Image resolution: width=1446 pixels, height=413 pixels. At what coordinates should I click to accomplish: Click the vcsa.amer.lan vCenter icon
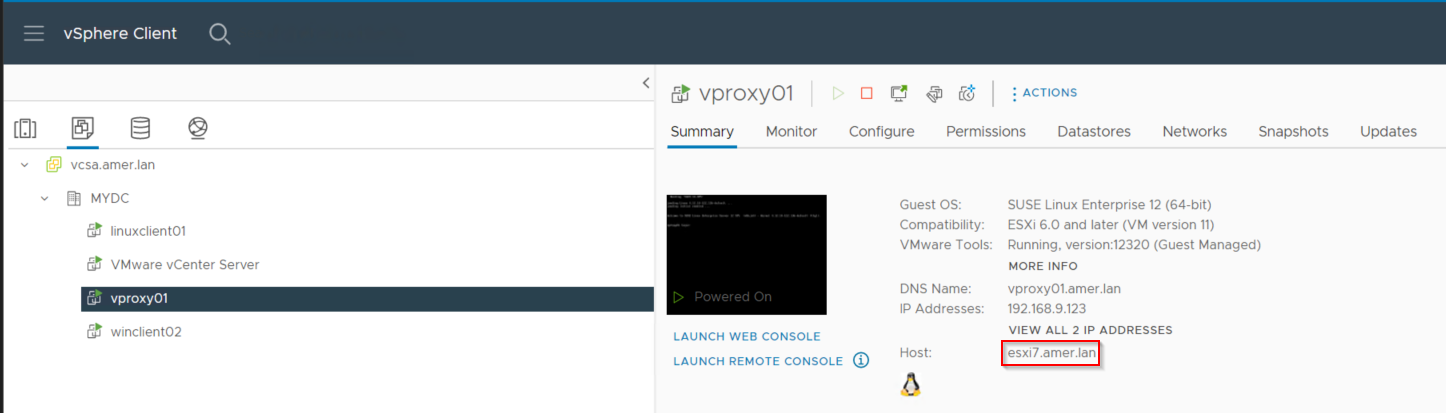click(54, 165)
